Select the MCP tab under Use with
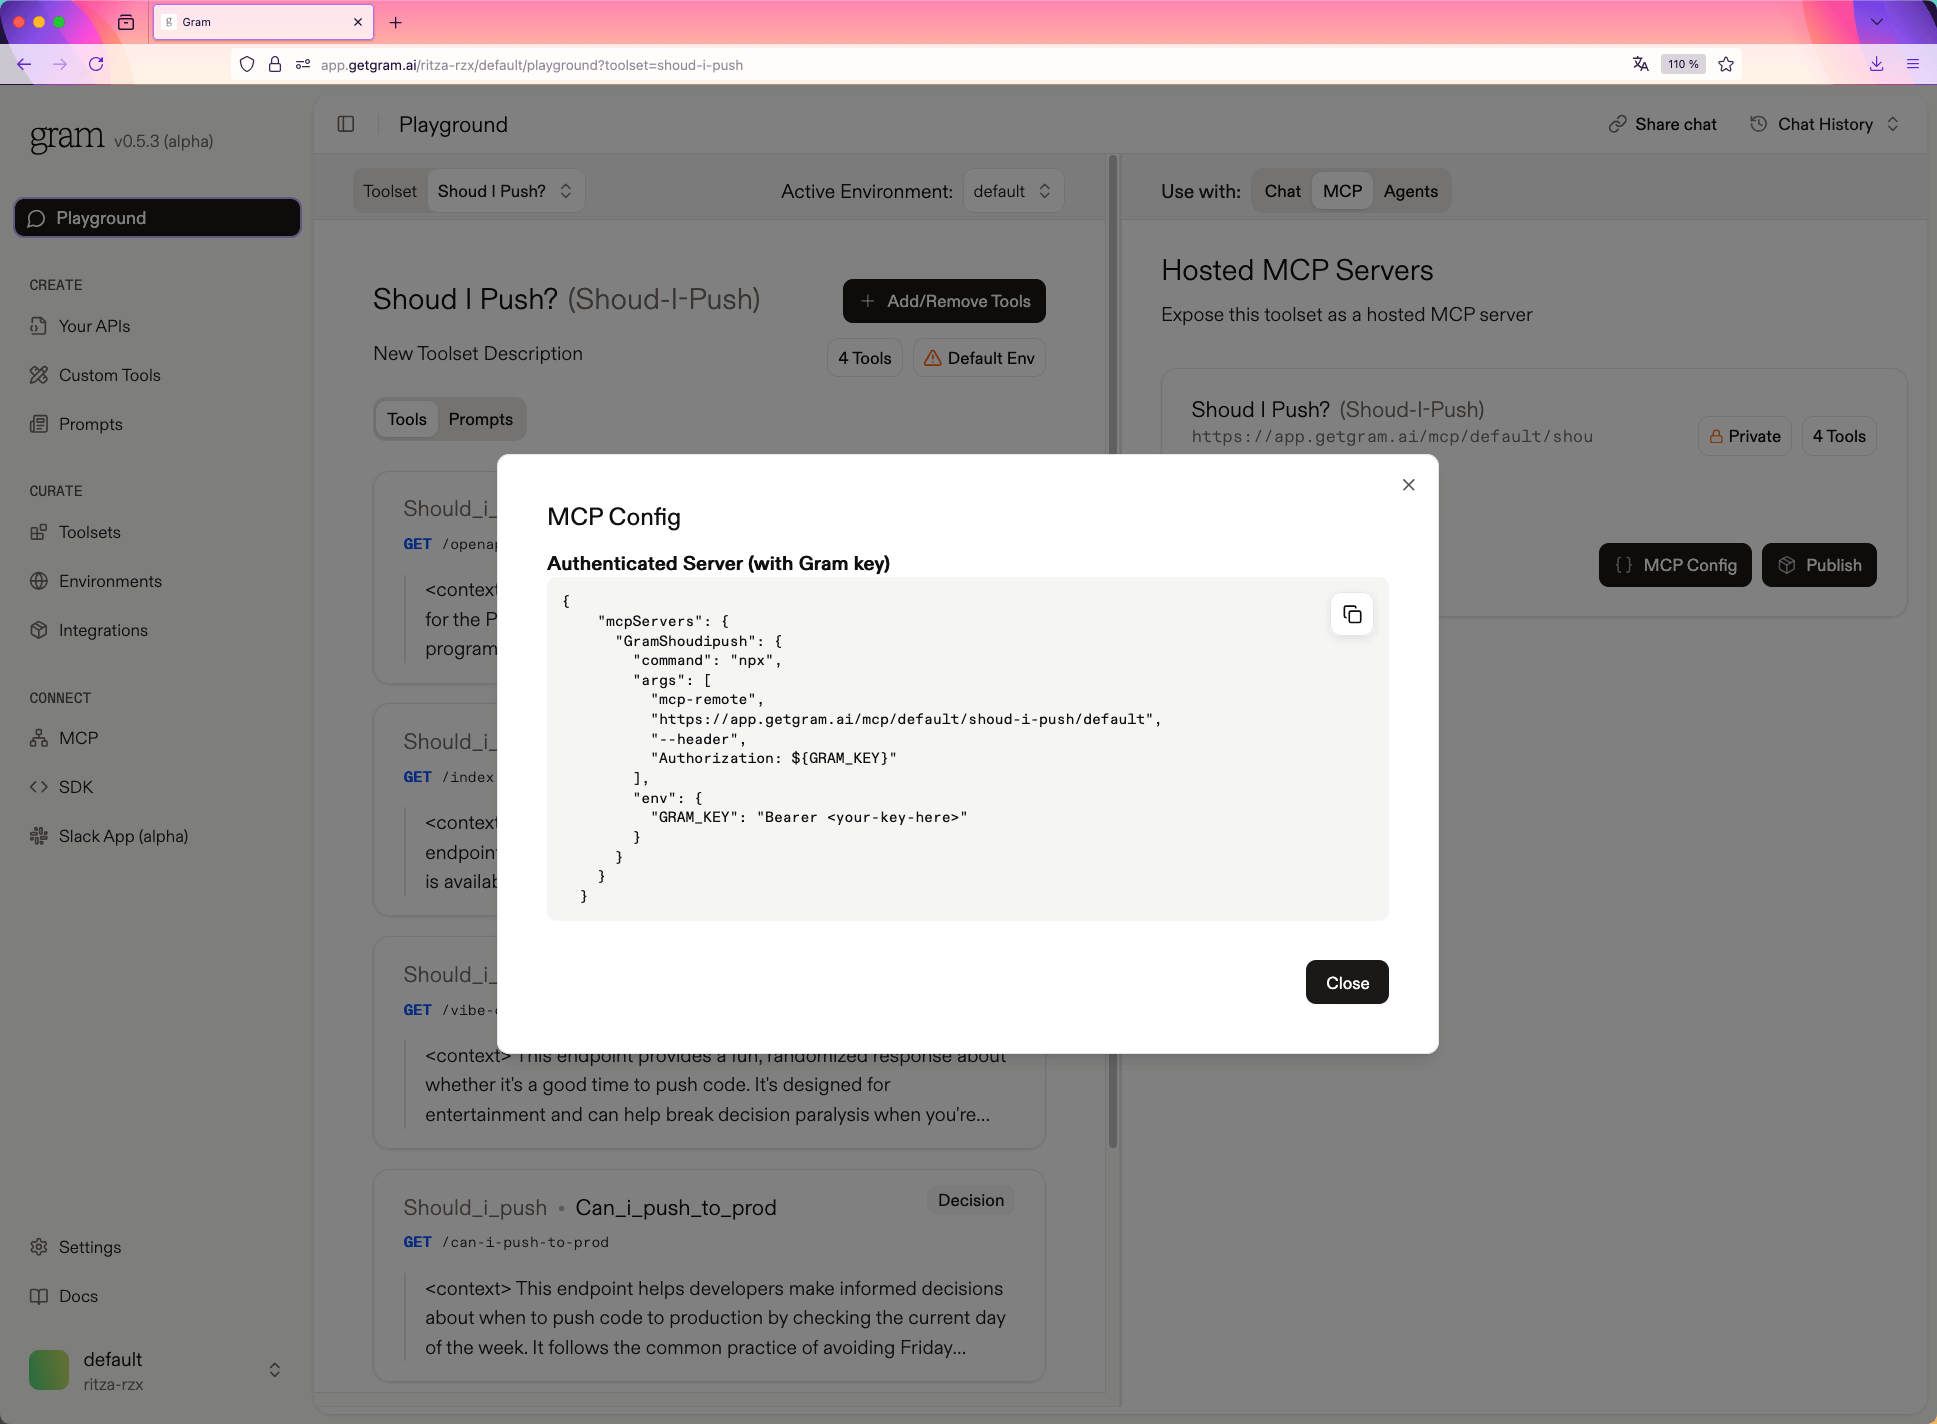This screenshot has height=1424, width=1937. click(x=1342, y=191)
